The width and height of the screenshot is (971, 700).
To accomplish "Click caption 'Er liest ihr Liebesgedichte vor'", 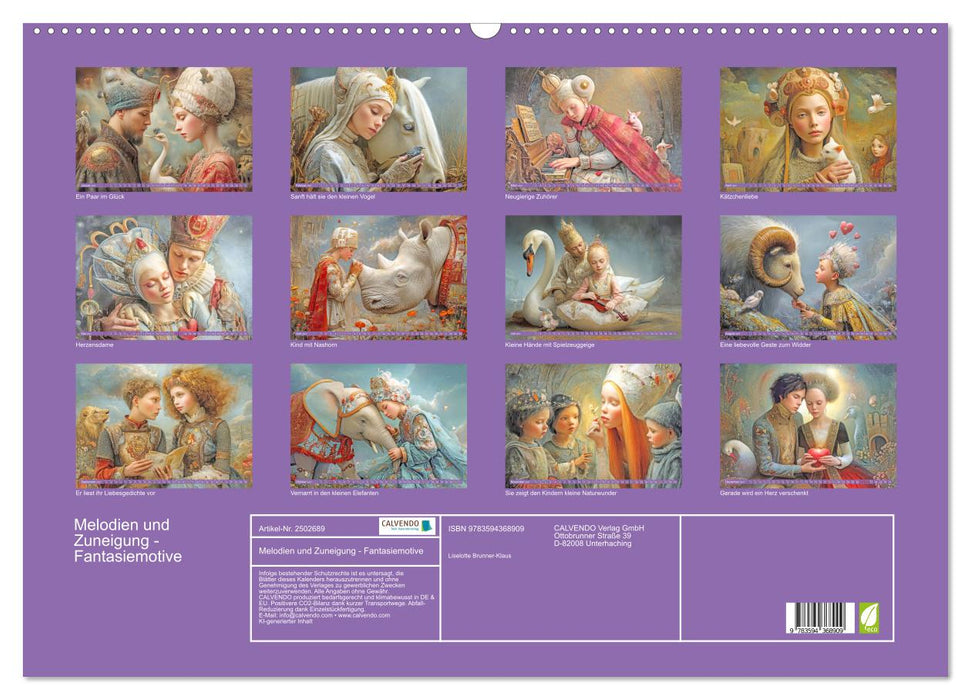I will click(x=115, y=494).
